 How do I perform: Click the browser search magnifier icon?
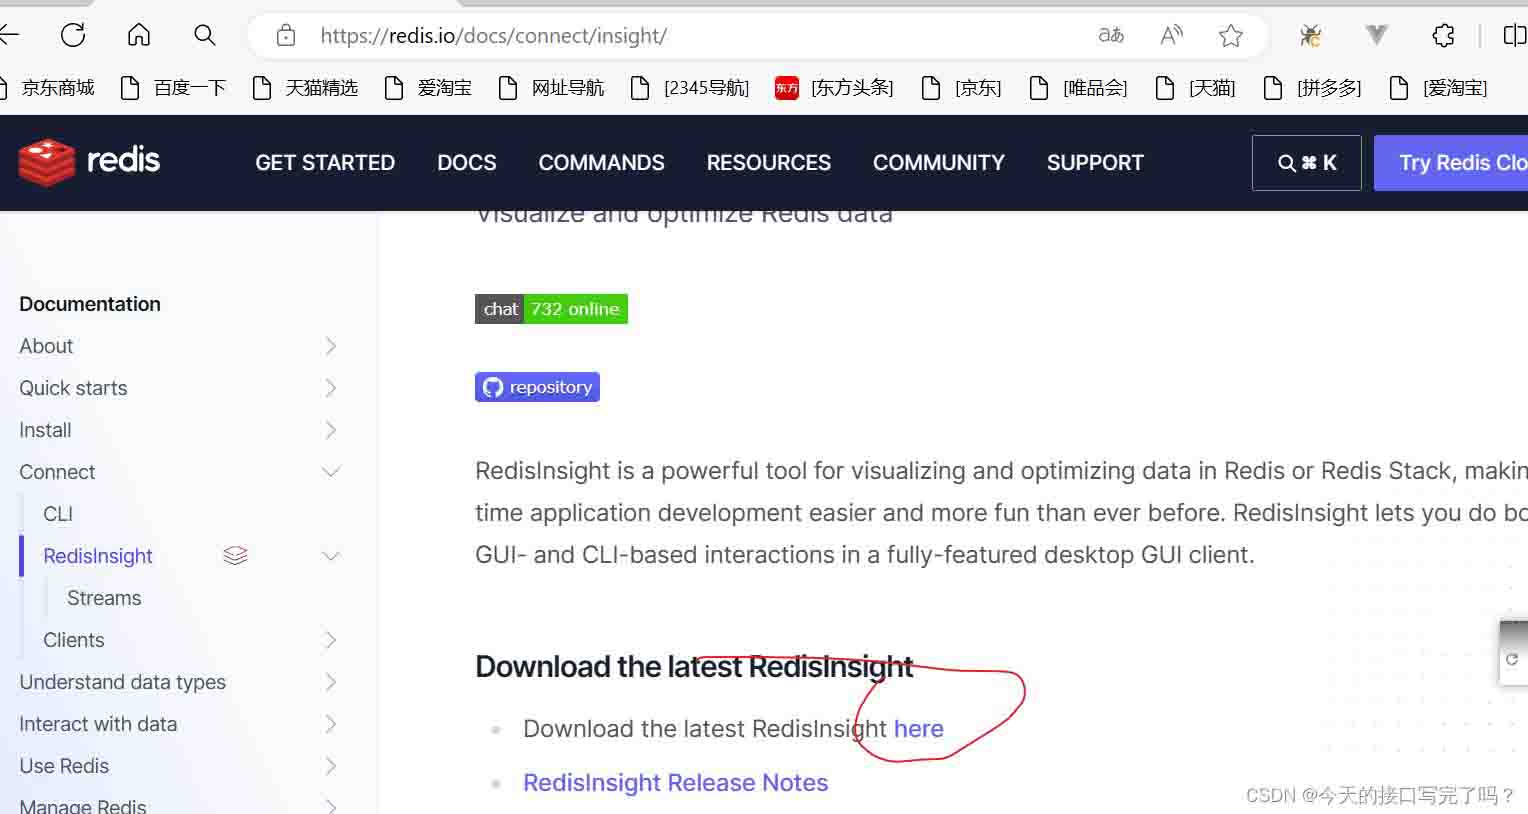click(x=205, y=36)
